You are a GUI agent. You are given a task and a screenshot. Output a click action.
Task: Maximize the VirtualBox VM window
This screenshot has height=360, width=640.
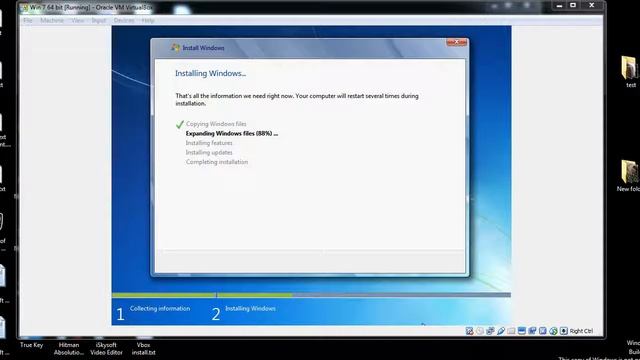(573, 5)
